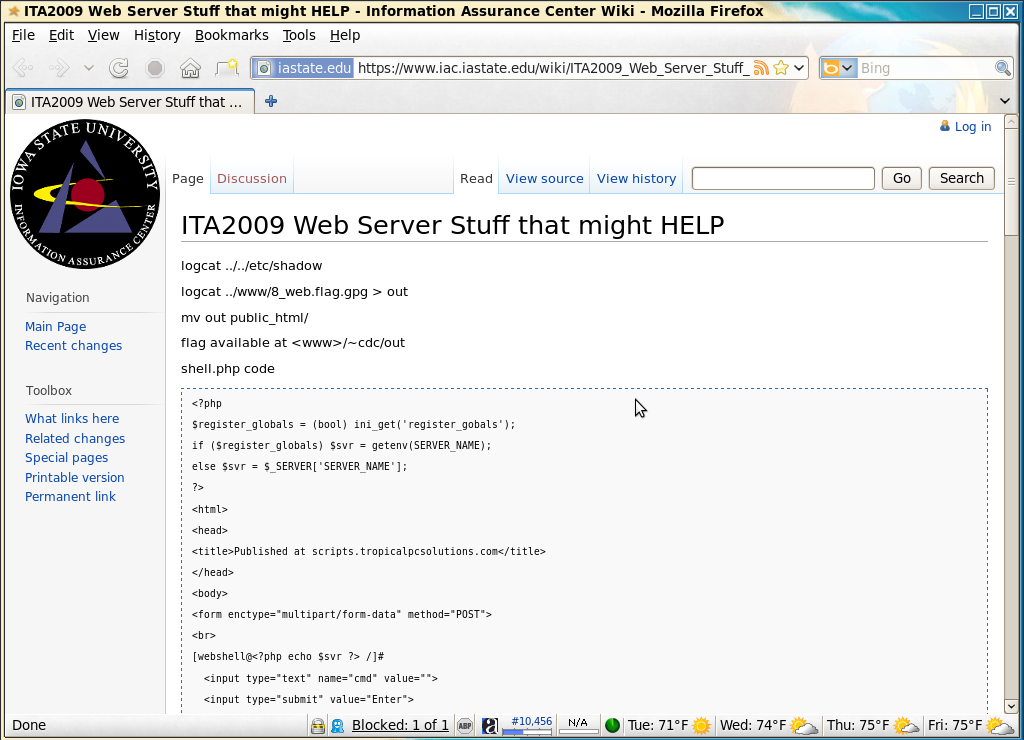Open the Help menu
This screenshot has width=1024, height=740.
(x=345, y=35)
